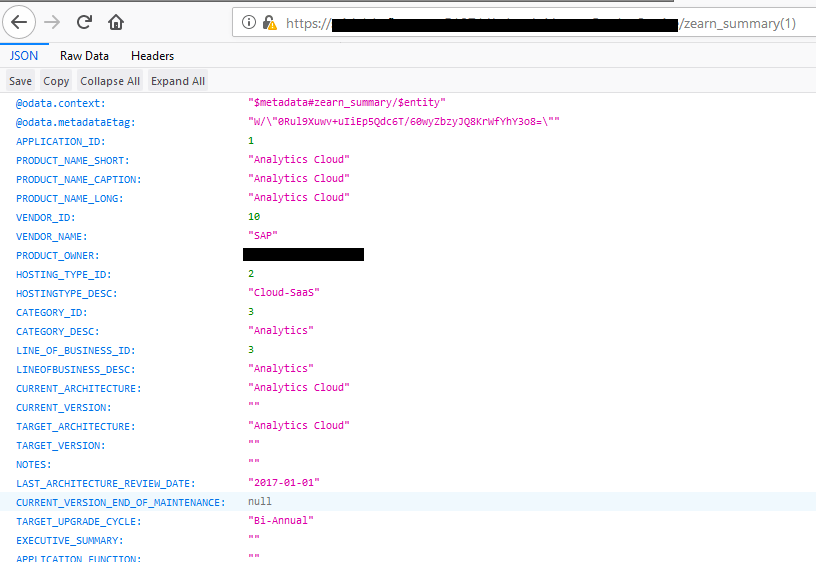The width and height of the screenshot is (816, 562).
Task: Select the HOSTING_TYPE_ID key
Action: click(x=63, y=274)
